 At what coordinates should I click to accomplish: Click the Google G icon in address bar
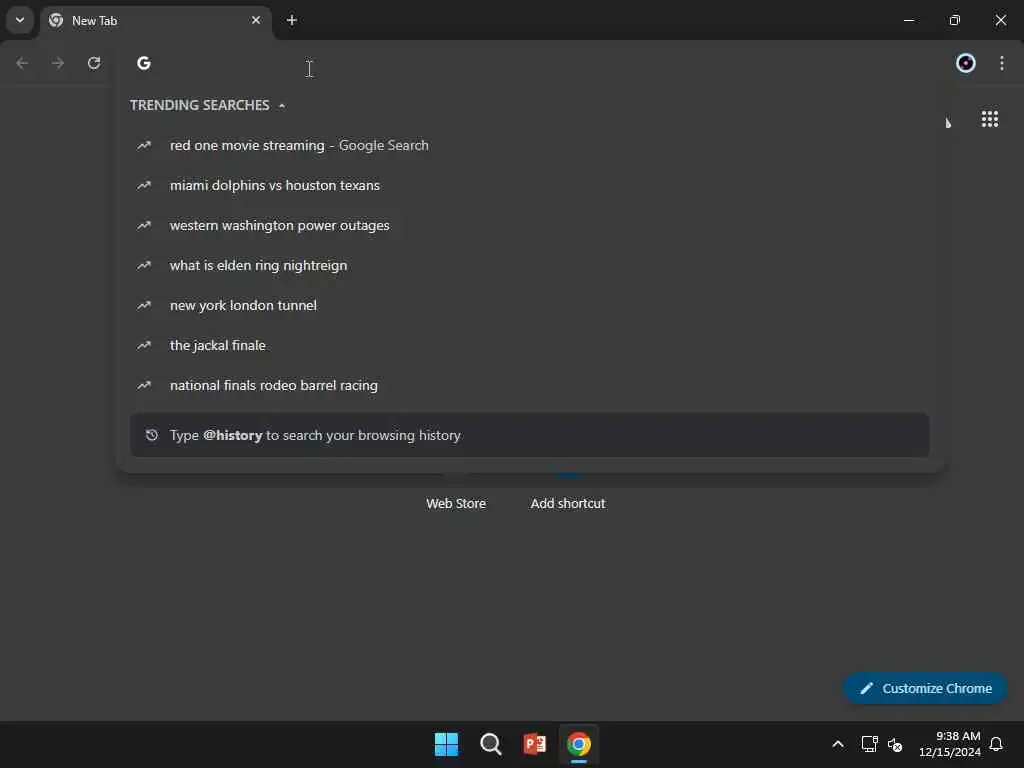tap(144, 63)
